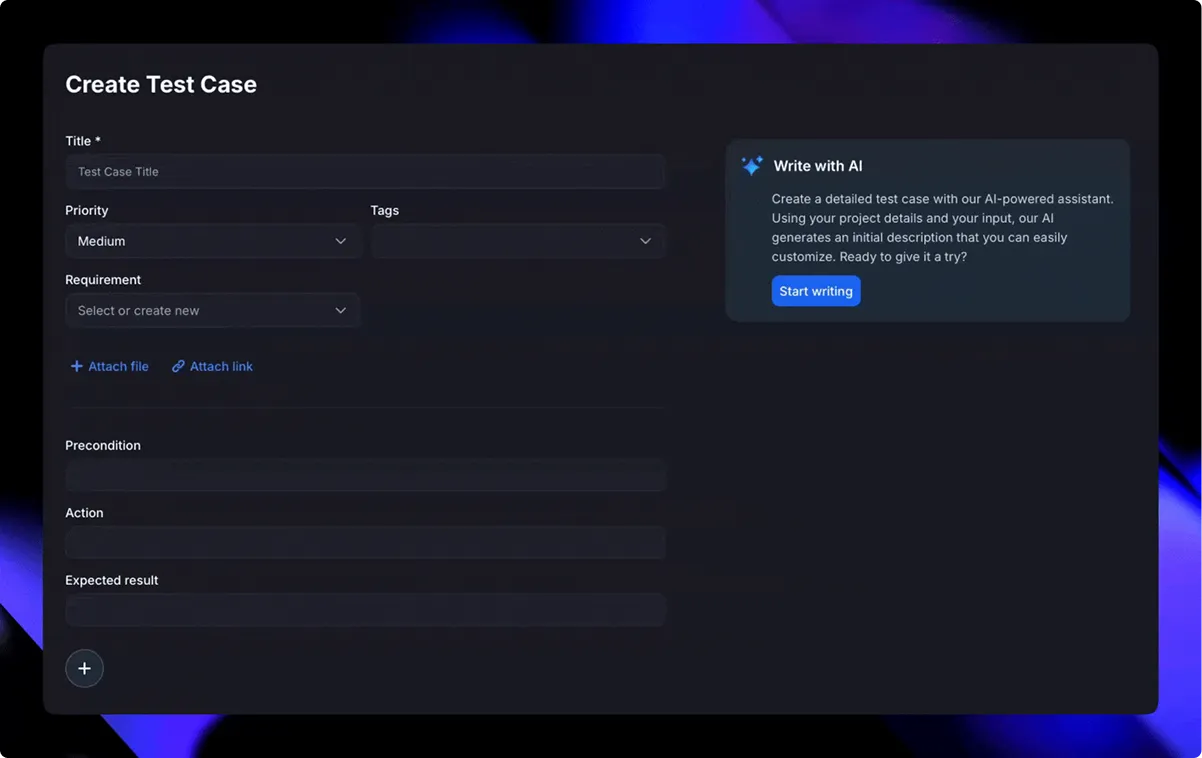Click the sparkle icon beside Write with AI
The height and width of the screenshot is (758, 1202).
pos(752,166)
